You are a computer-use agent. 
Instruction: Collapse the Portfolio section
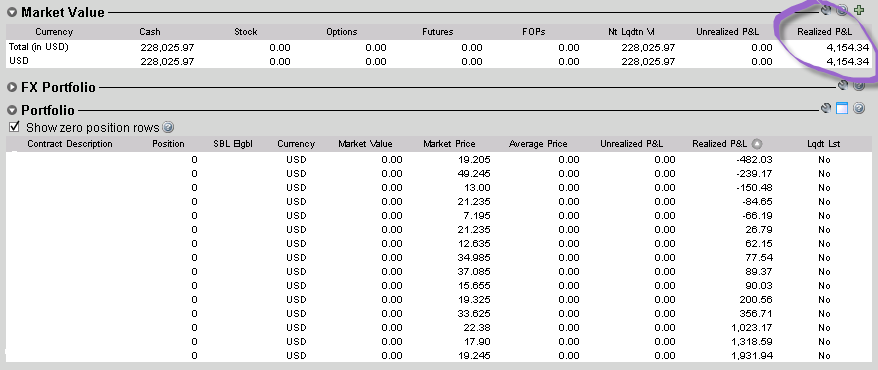coord(12,110)
